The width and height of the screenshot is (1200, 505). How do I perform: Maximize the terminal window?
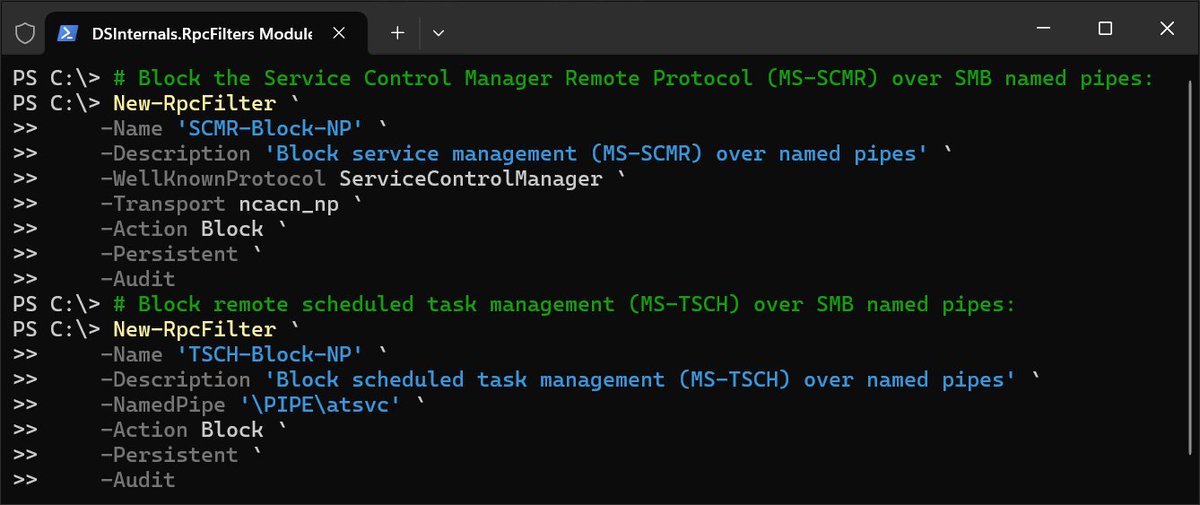coord(1105,29)
